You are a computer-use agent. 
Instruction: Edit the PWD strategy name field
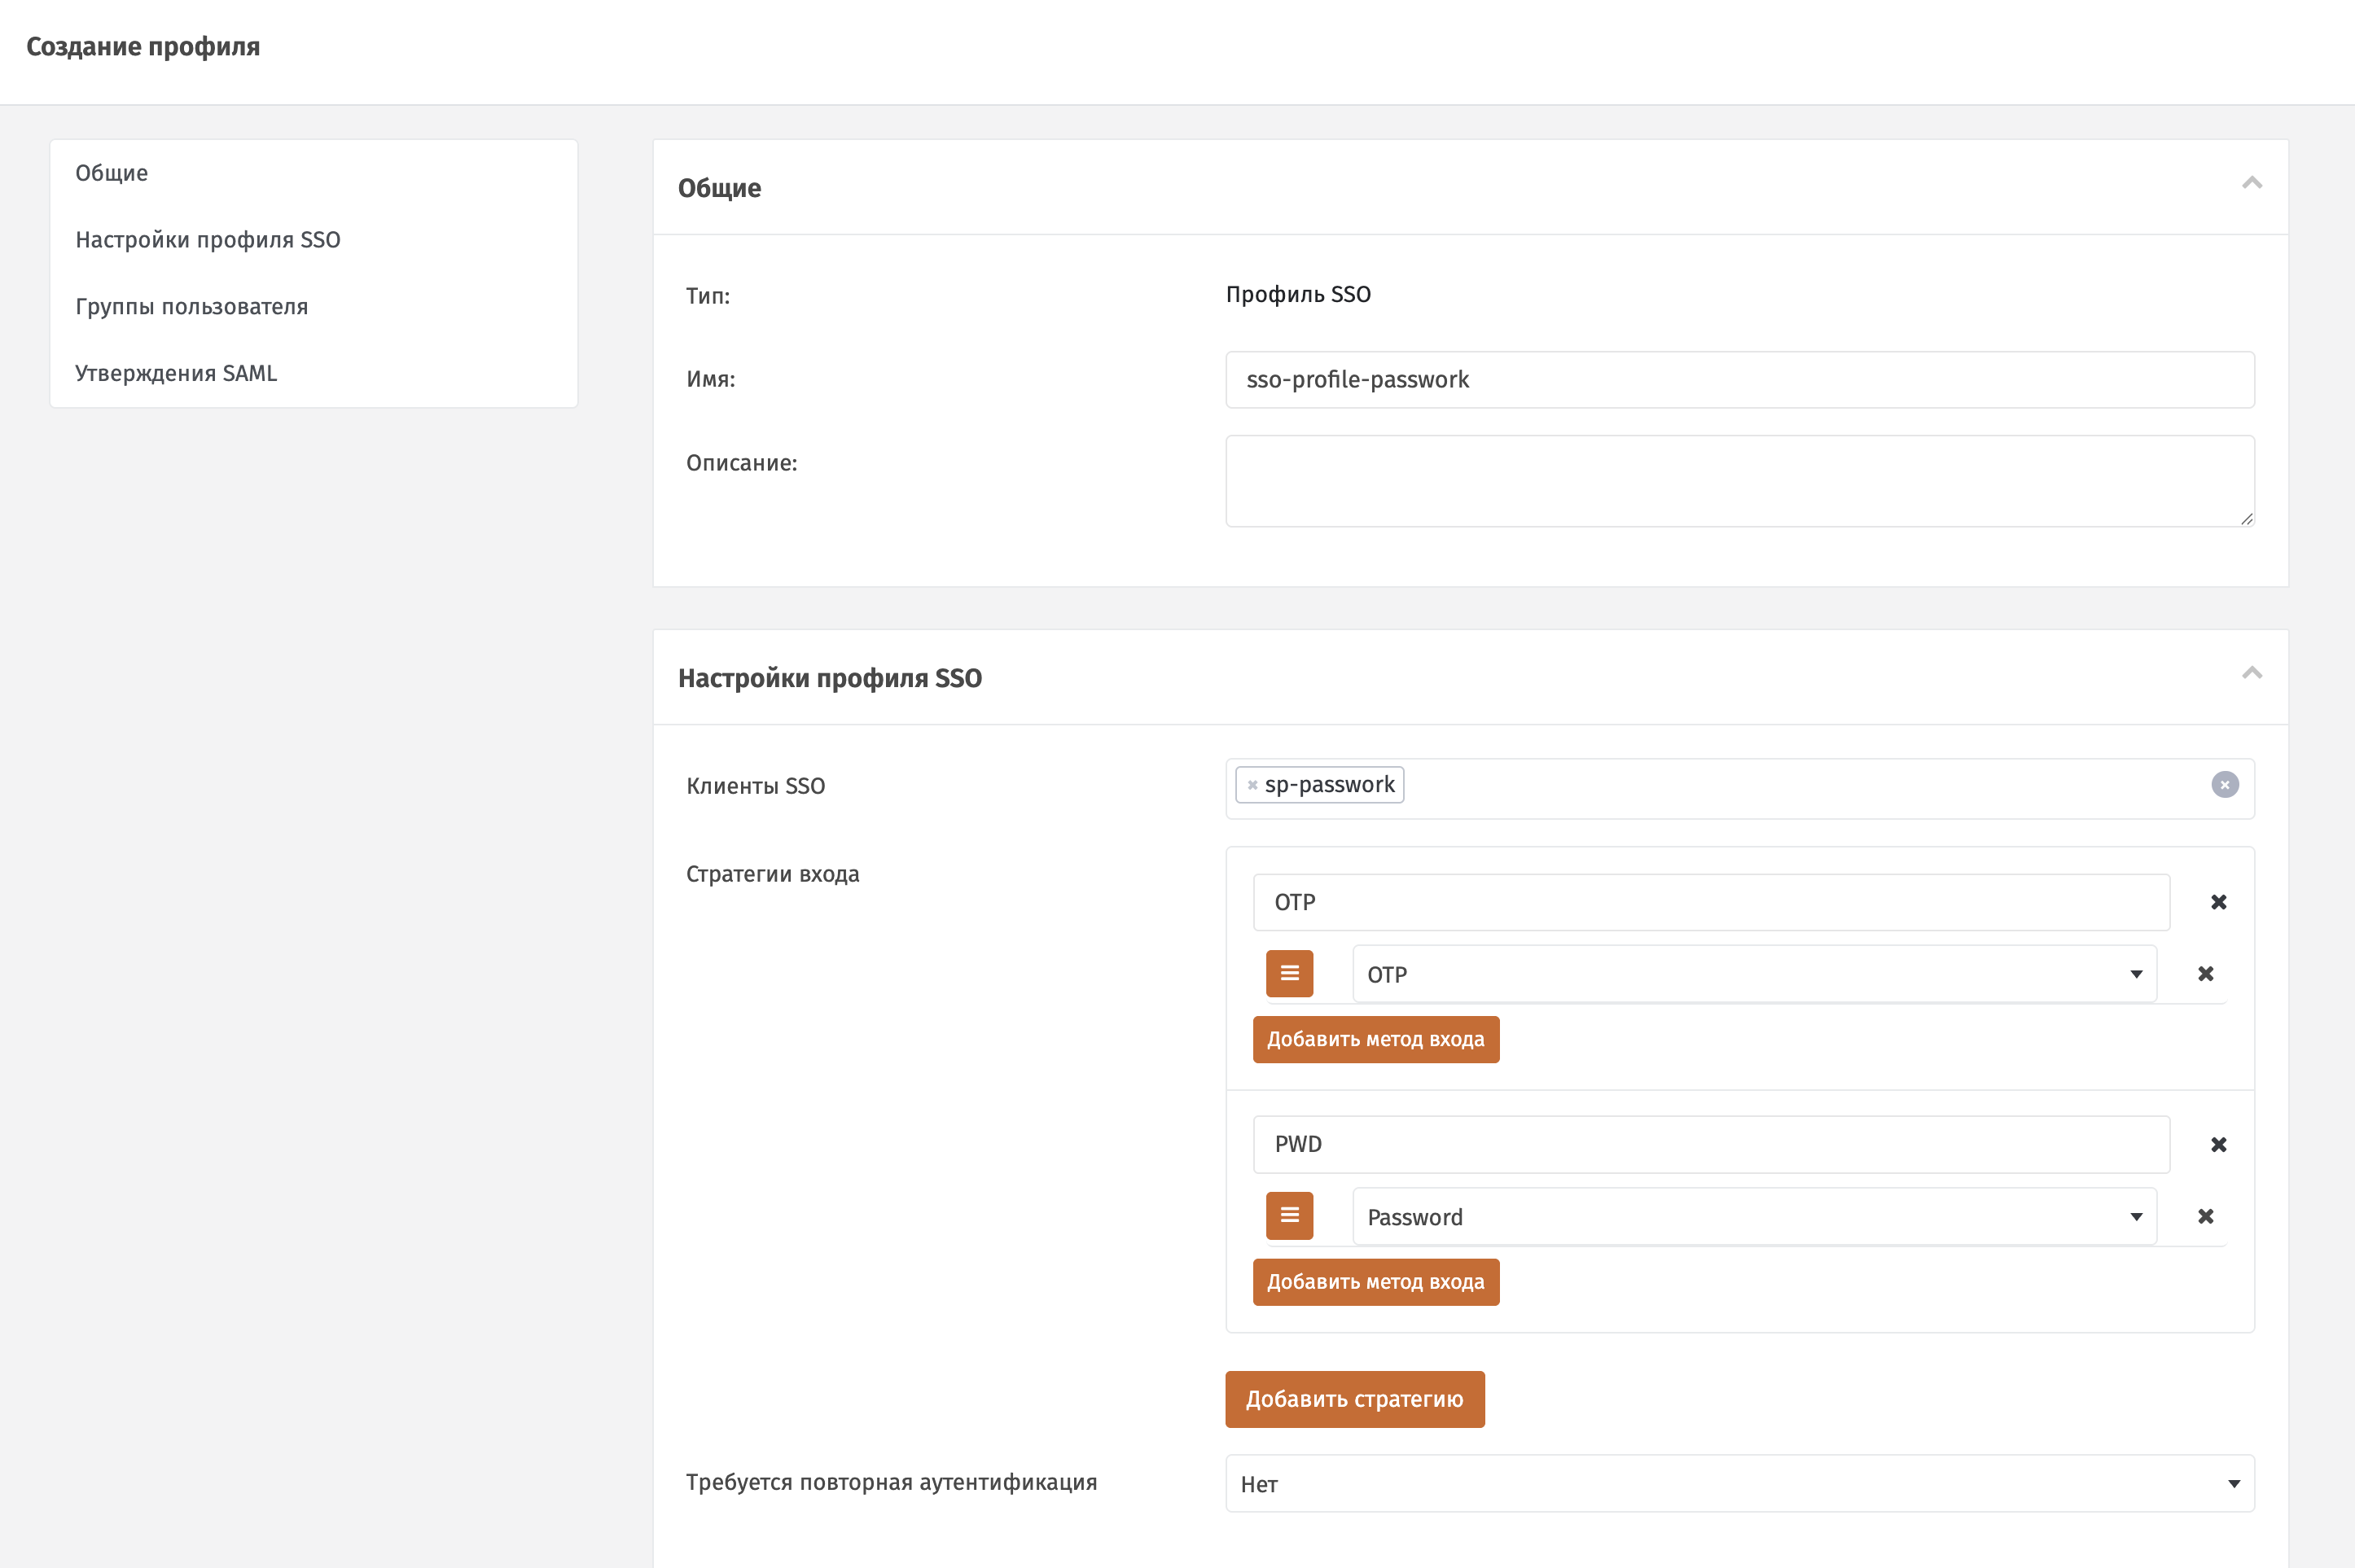pyautogui.click(x=1711, y=1145)
